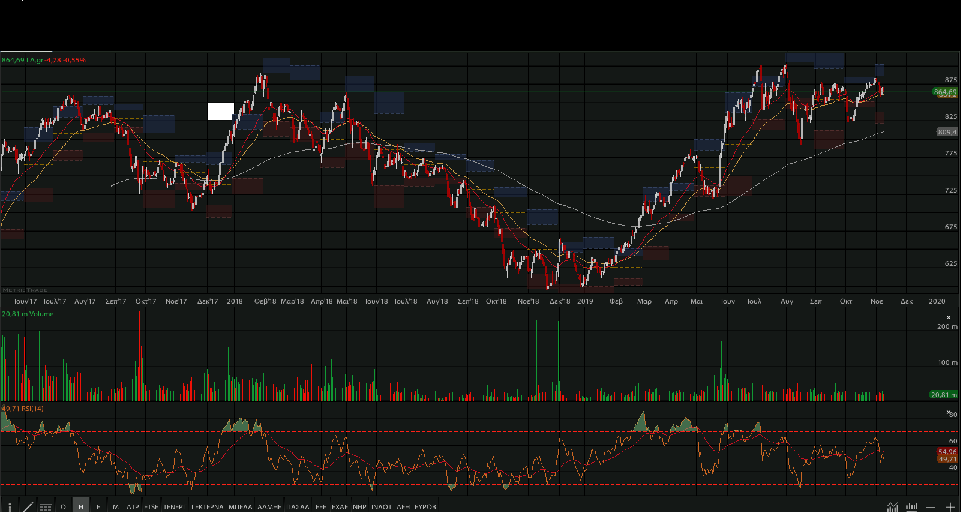
Task: Zoom out with the minus icon
Action: [930, 507]
